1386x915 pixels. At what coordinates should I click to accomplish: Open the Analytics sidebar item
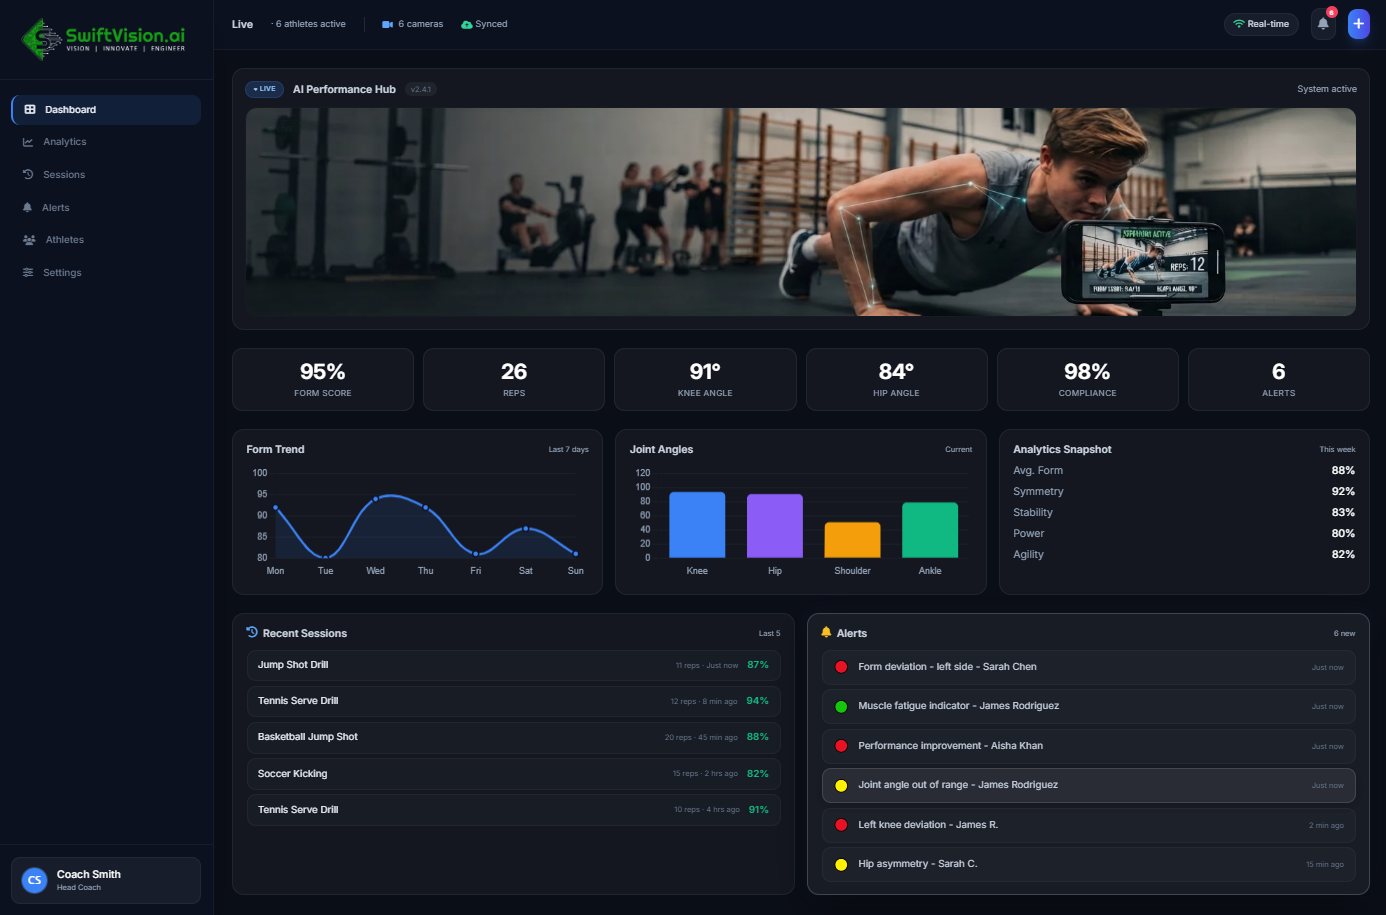click(106, 142)
